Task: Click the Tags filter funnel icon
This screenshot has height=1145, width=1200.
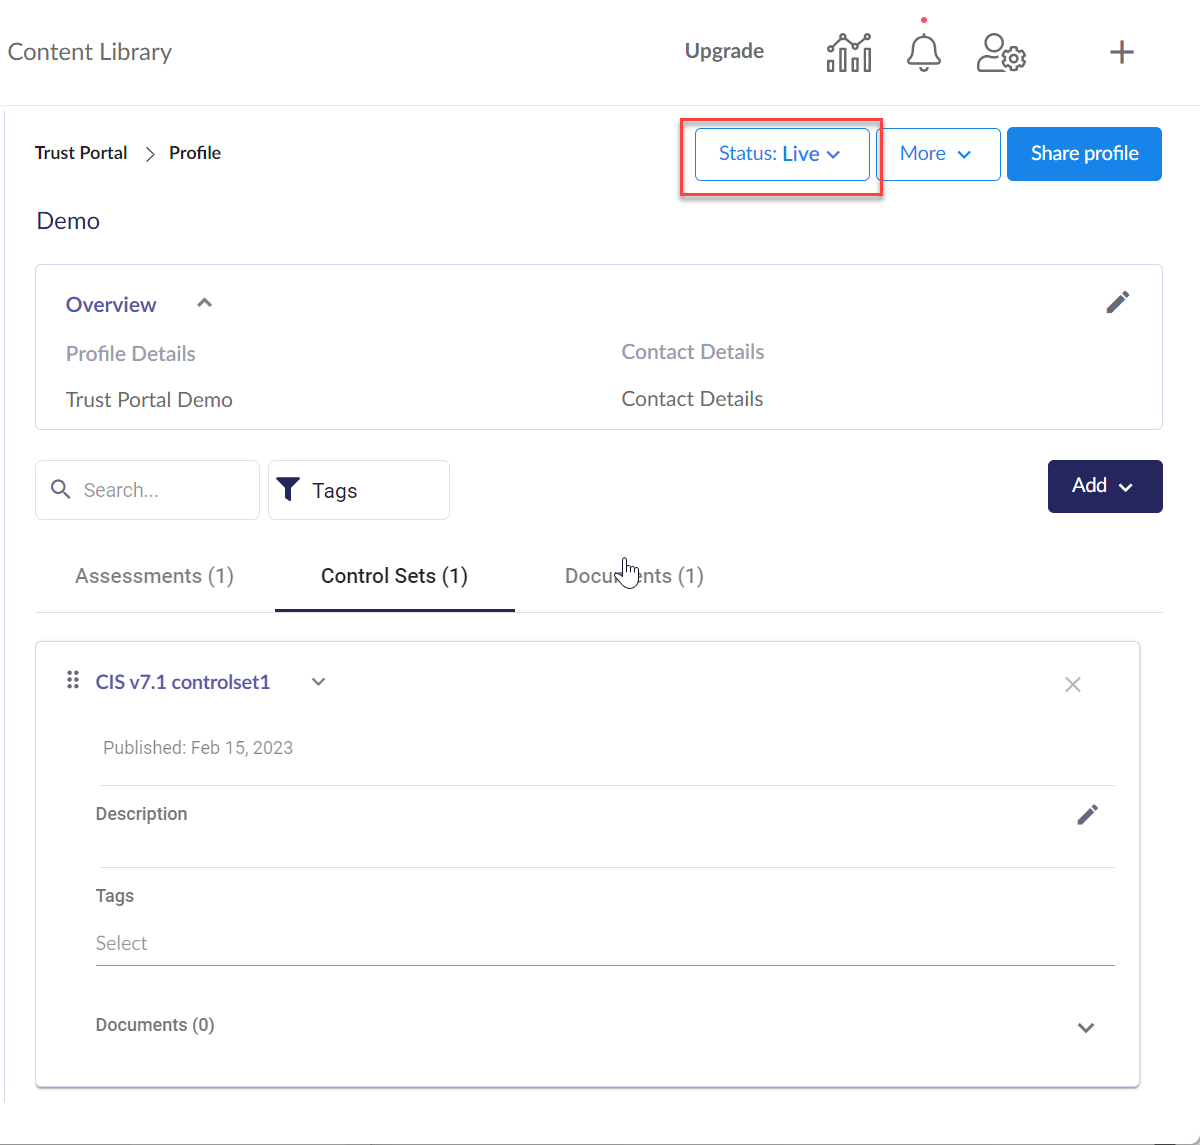Action: click(288, 489)
